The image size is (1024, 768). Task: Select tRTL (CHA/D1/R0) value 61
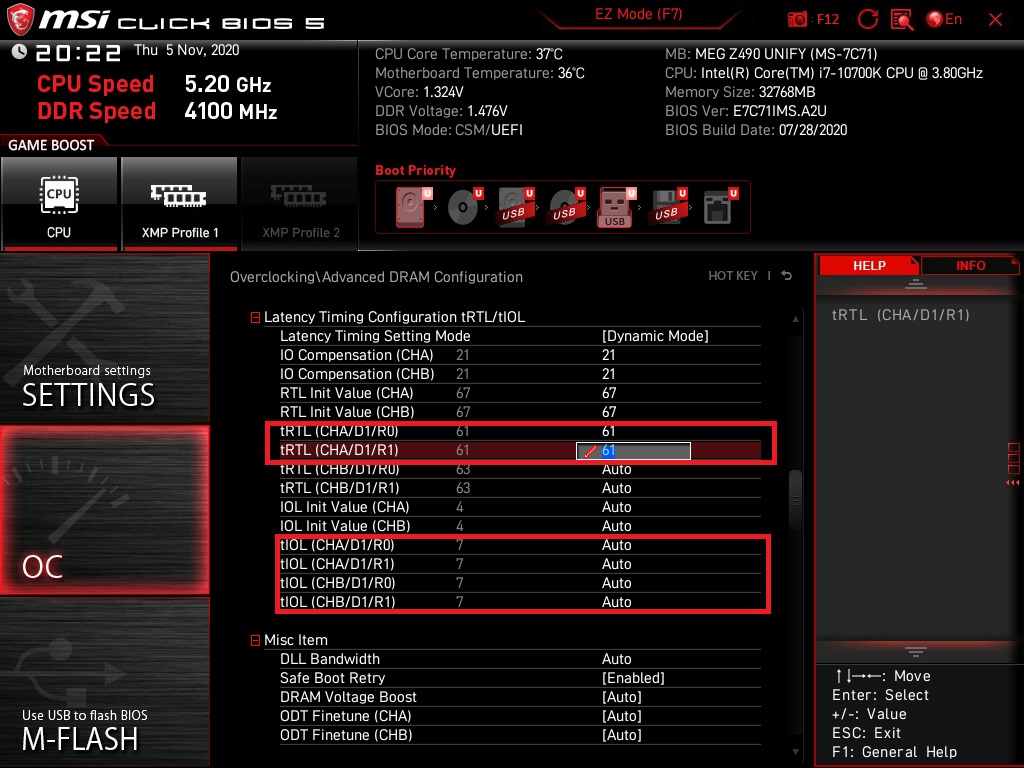pyautogui.click(x=608, y=431)
